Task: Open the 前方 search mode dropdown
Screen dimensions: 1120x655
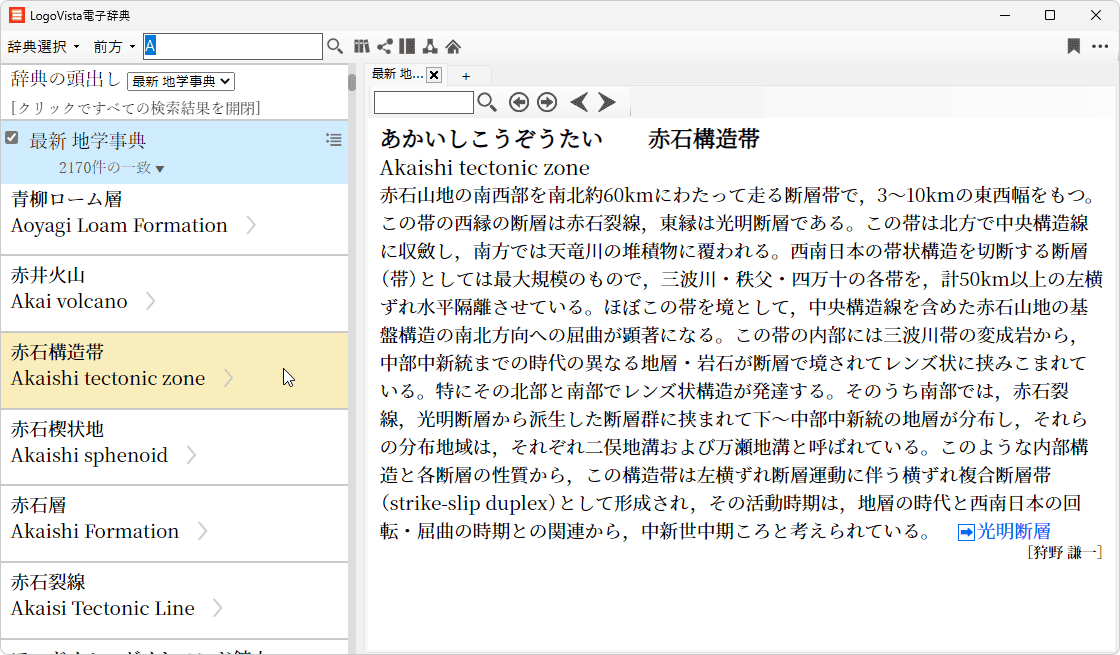Action: coord(114,47)
